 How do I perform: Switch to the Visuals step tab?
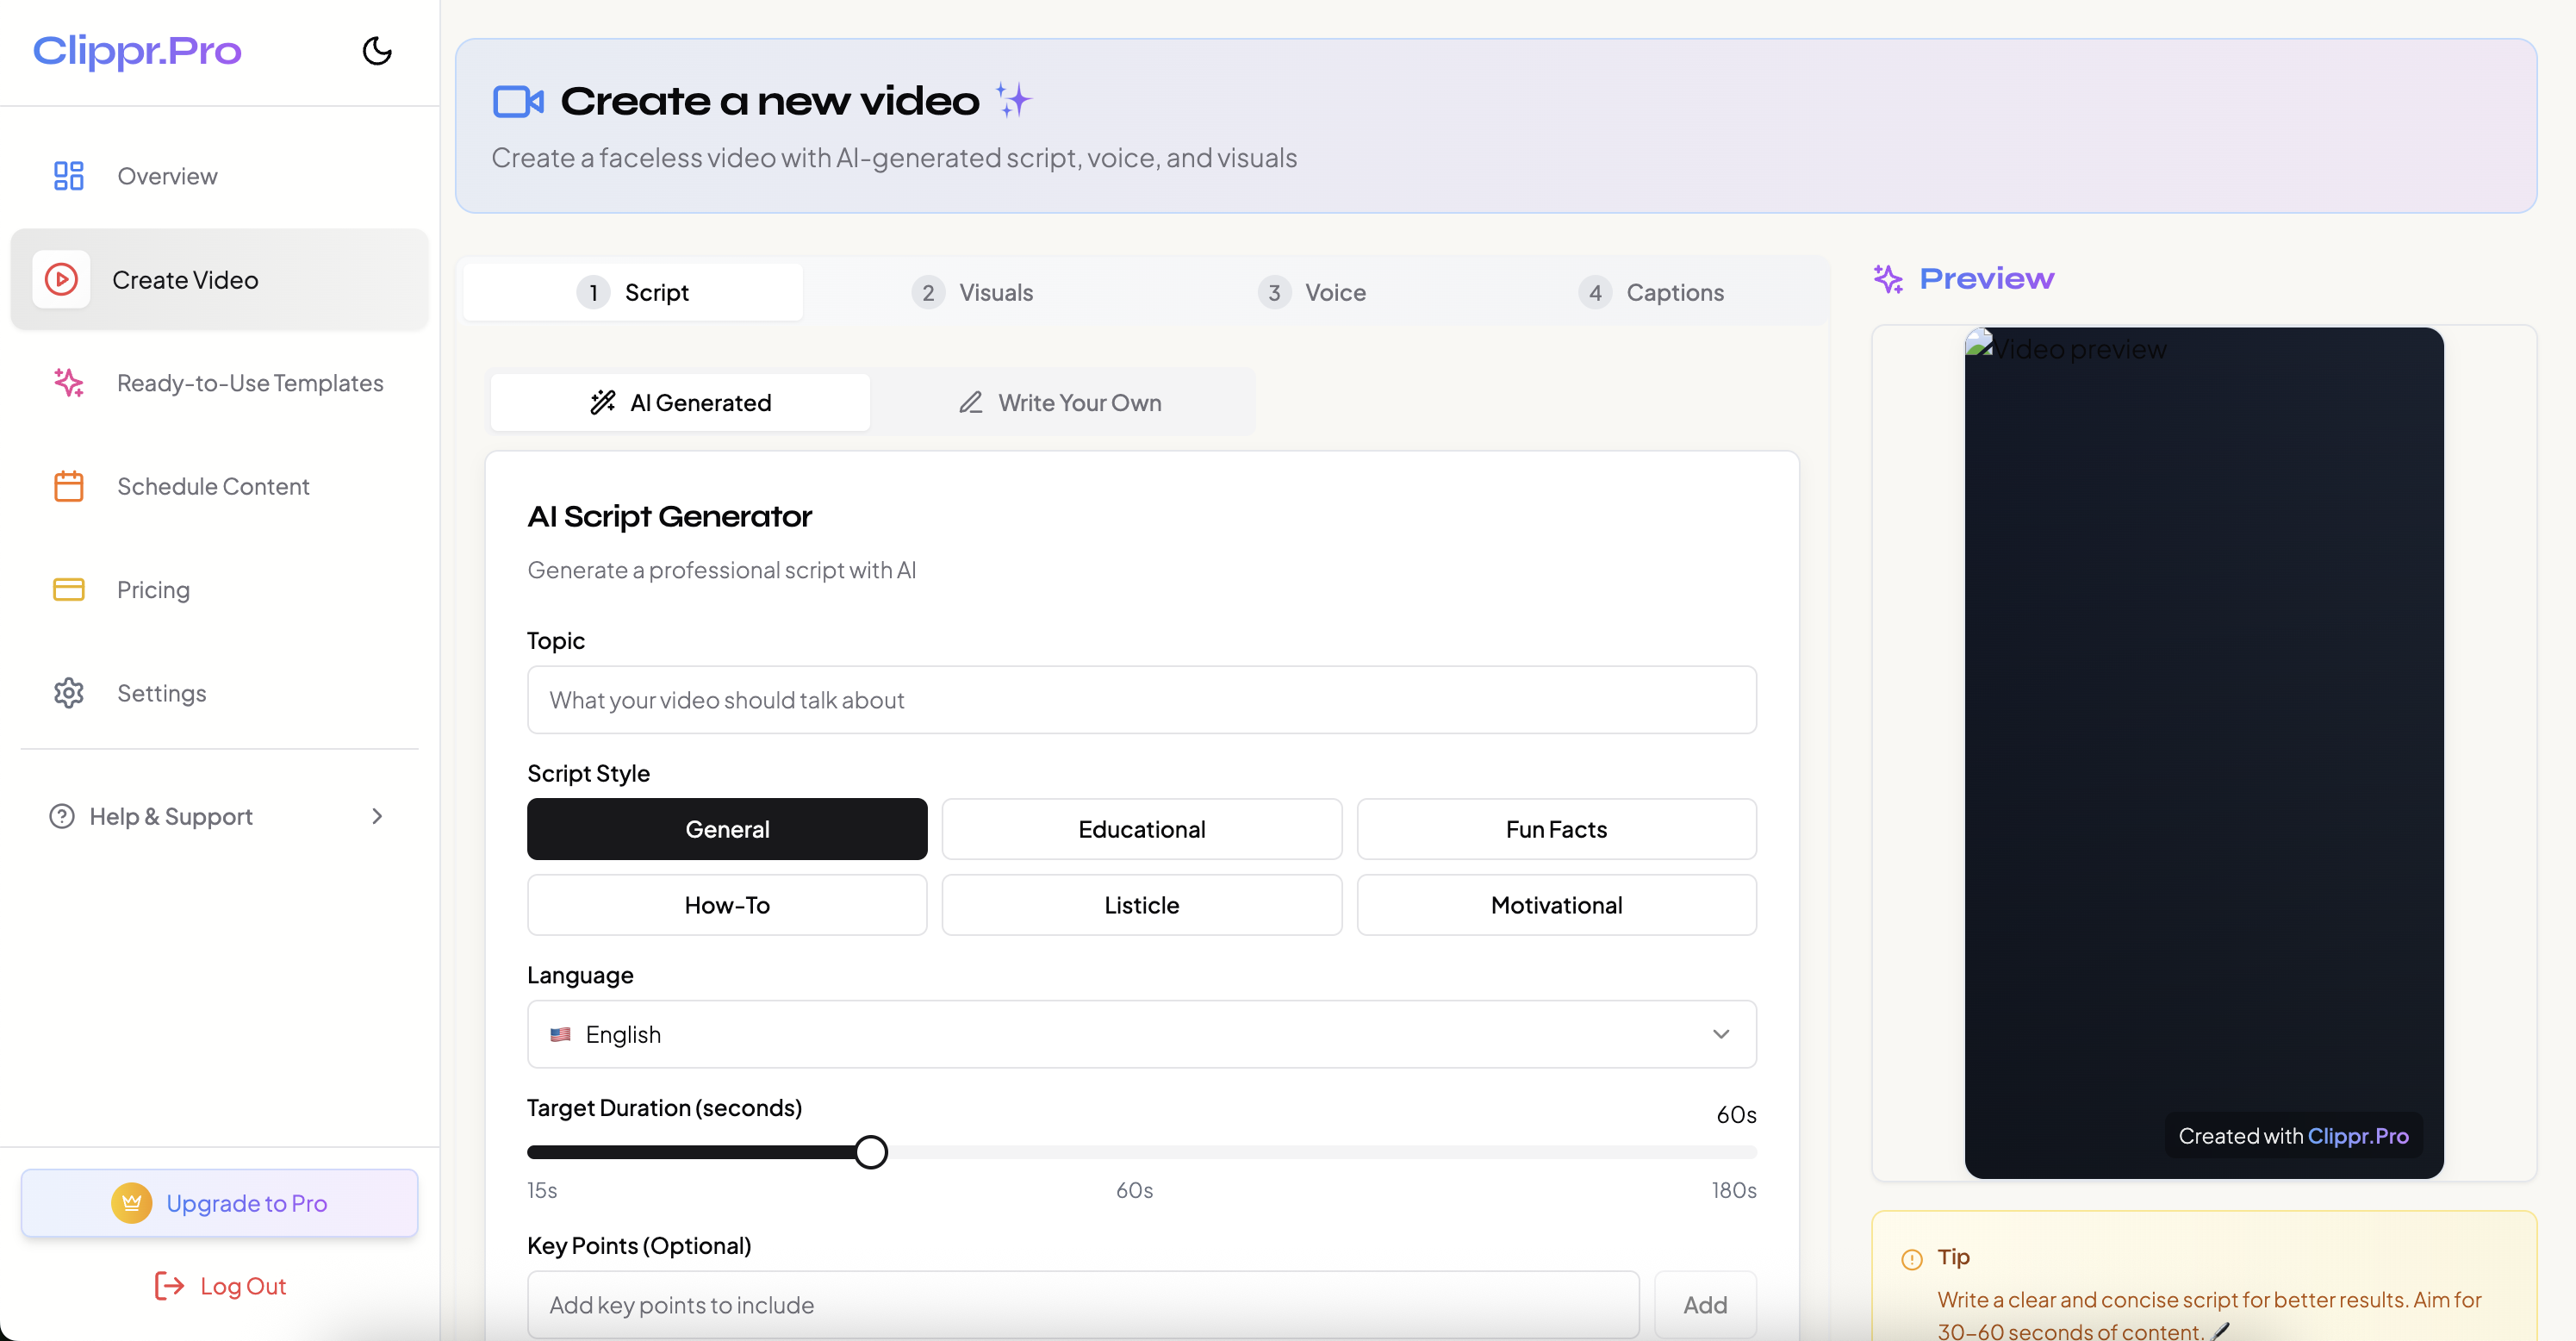click(973, 292)
